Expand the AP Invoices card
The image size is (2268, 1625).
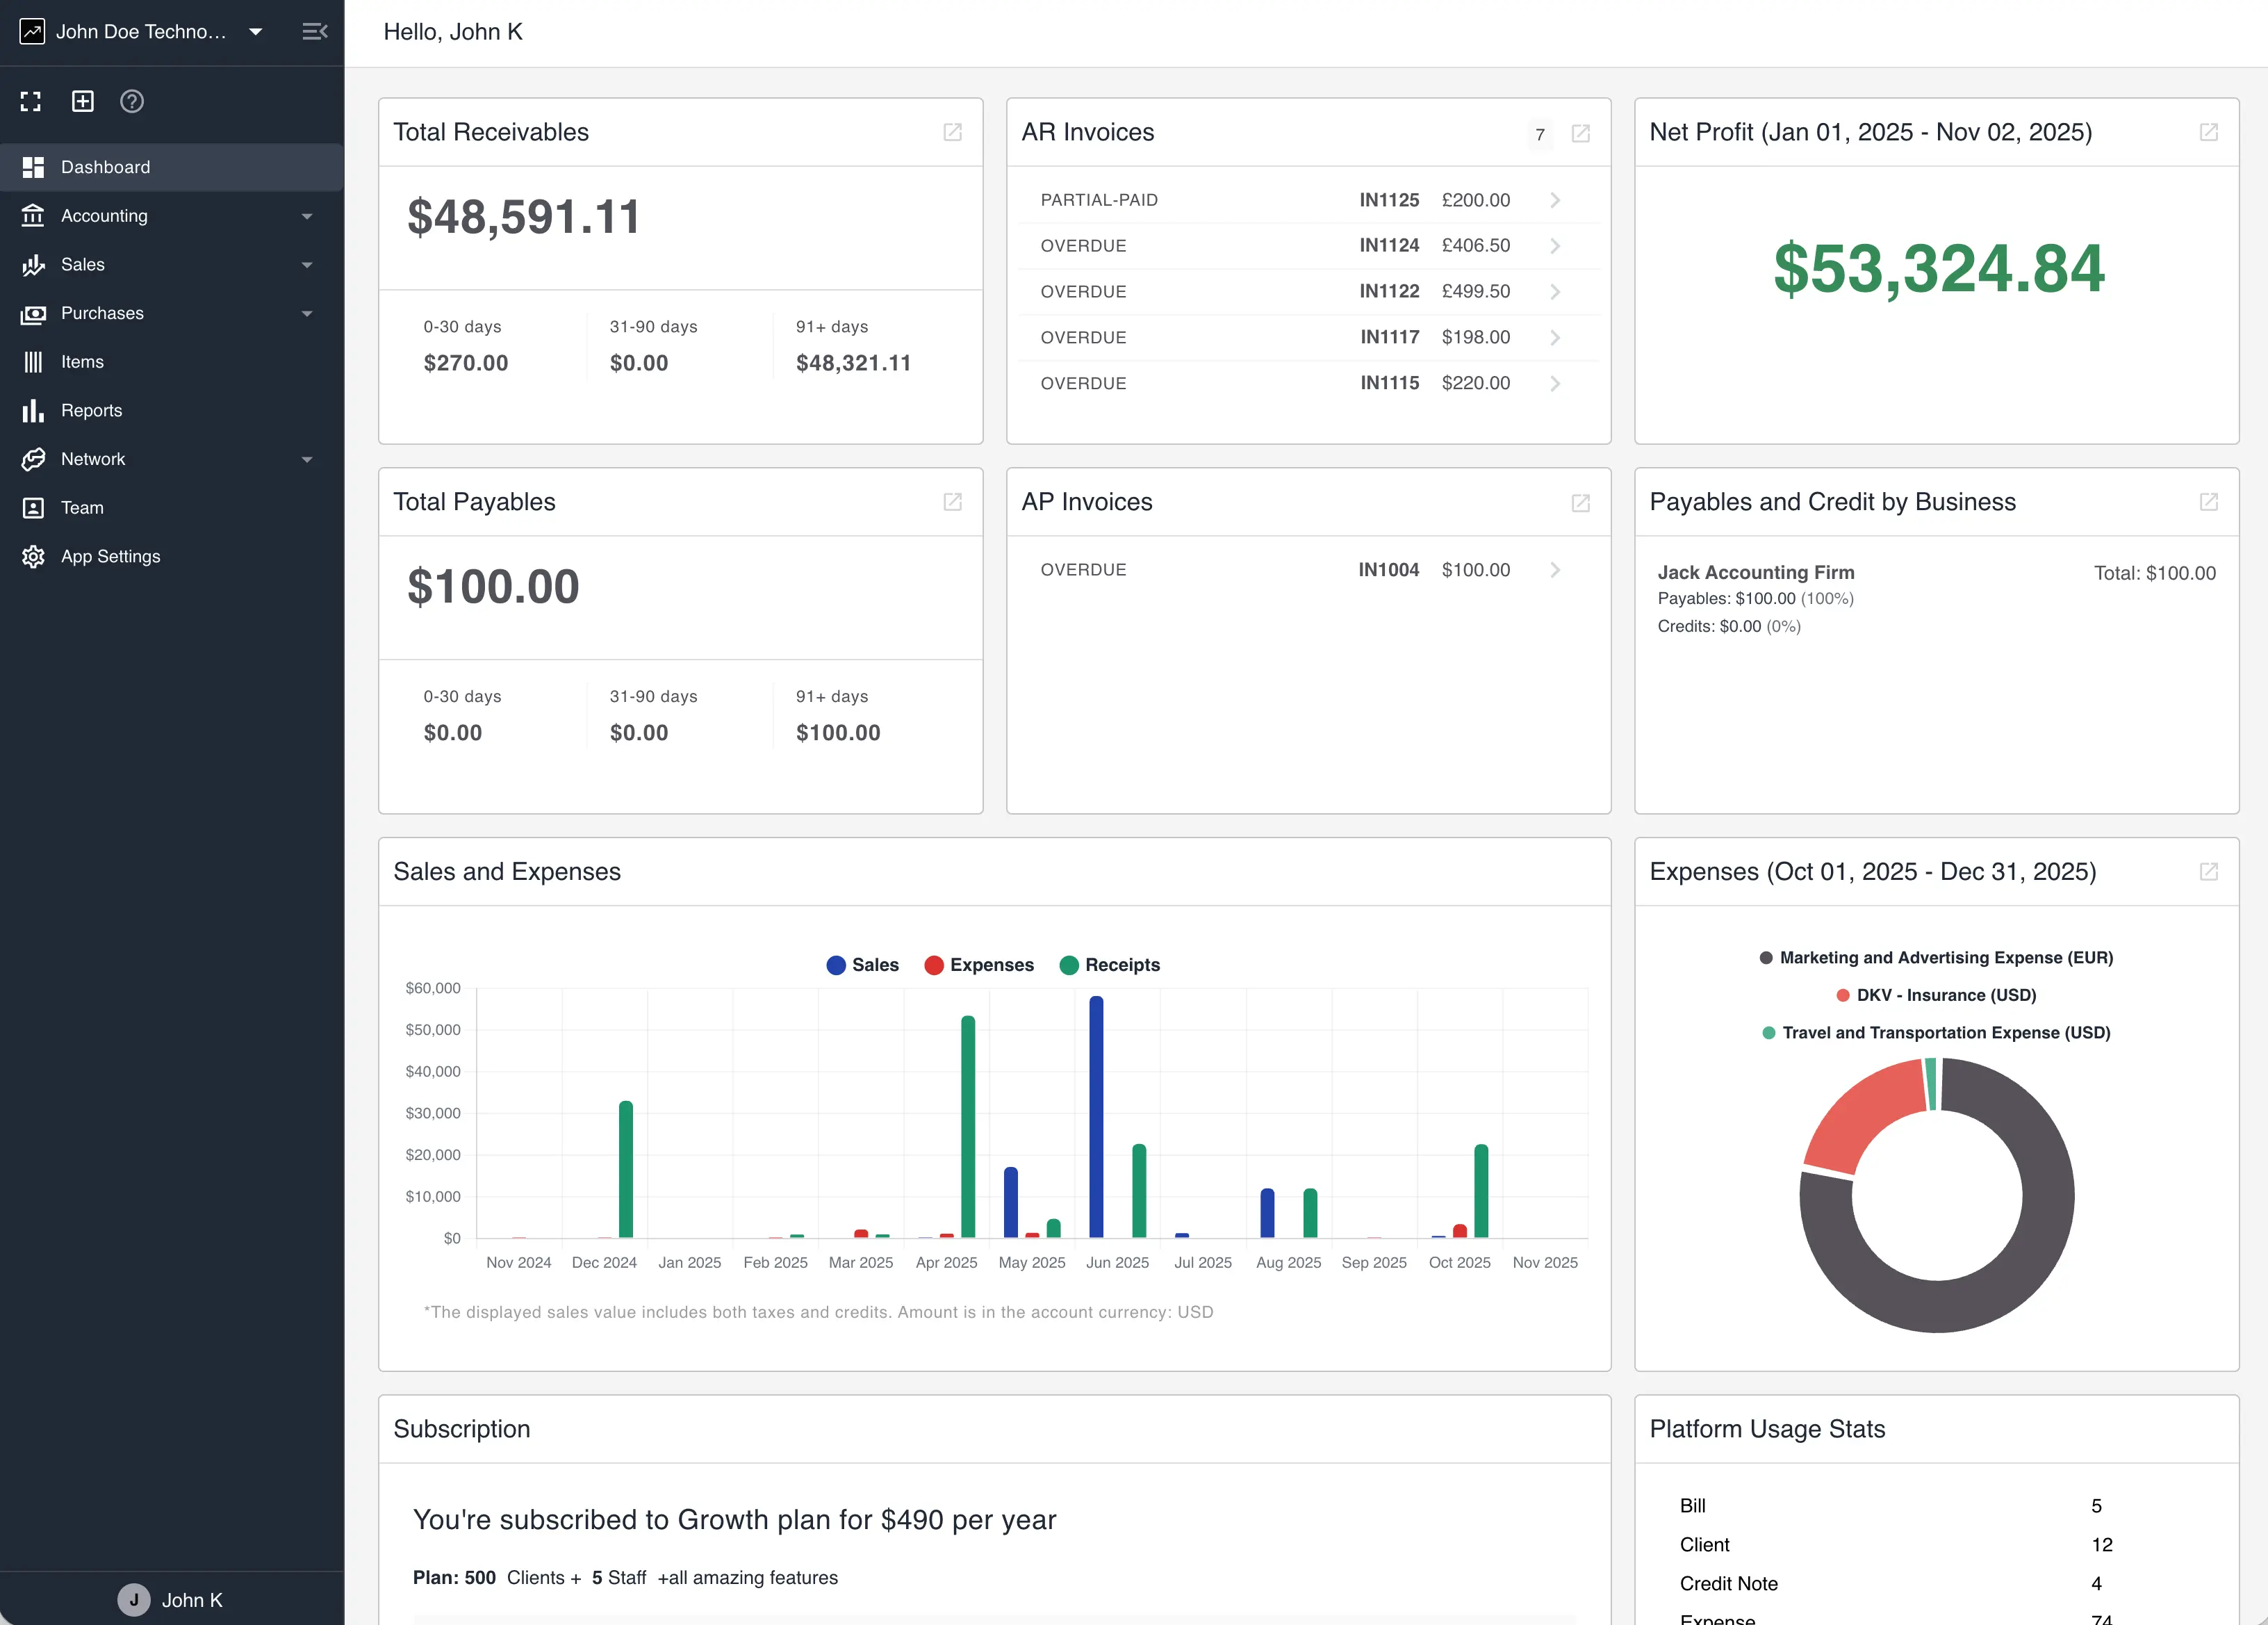[1580, 503]
